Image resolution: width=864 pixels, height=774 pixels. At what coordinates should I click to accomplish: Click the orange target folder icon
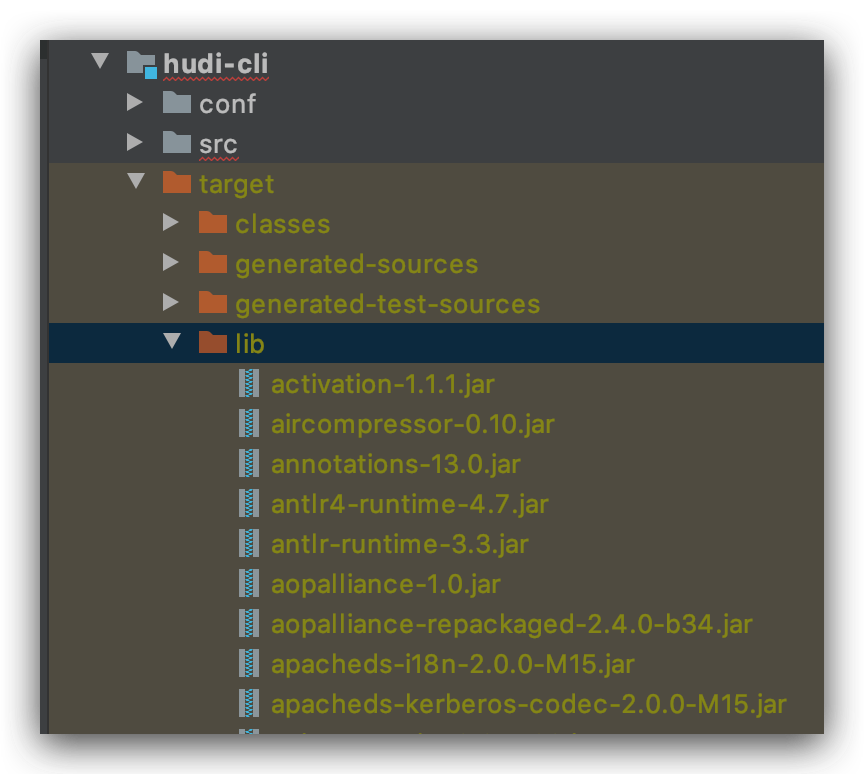click(x=177, y=182)
